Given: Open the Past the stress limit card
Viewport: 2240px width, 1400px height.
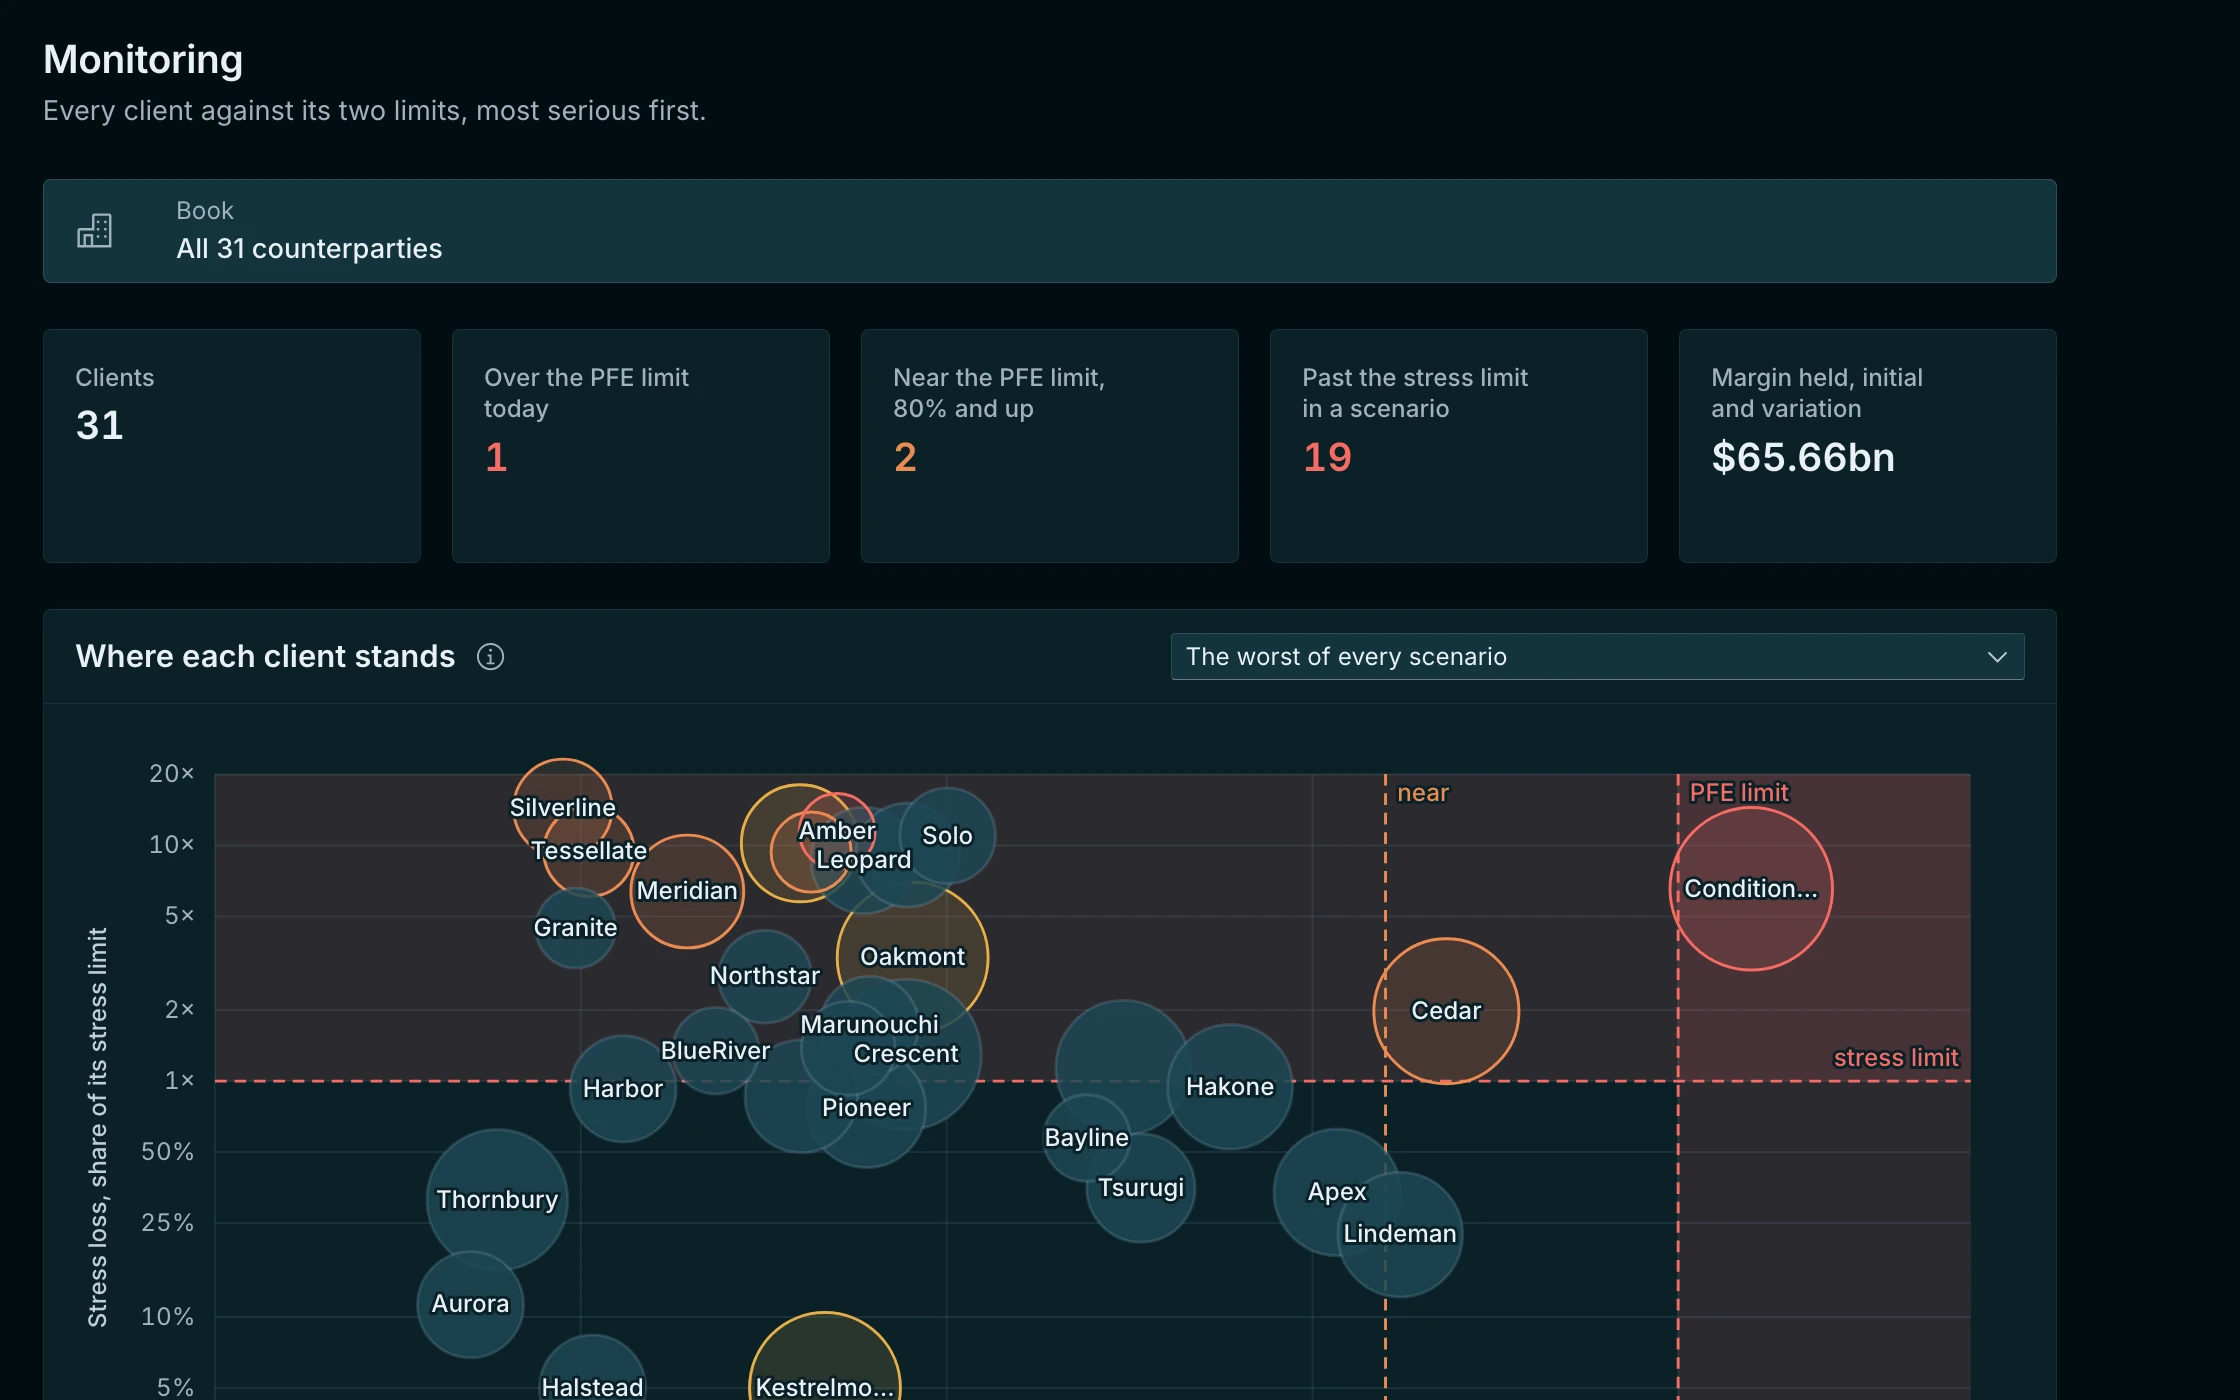Looking at the screenshot, I should [x=1459, y=446].
